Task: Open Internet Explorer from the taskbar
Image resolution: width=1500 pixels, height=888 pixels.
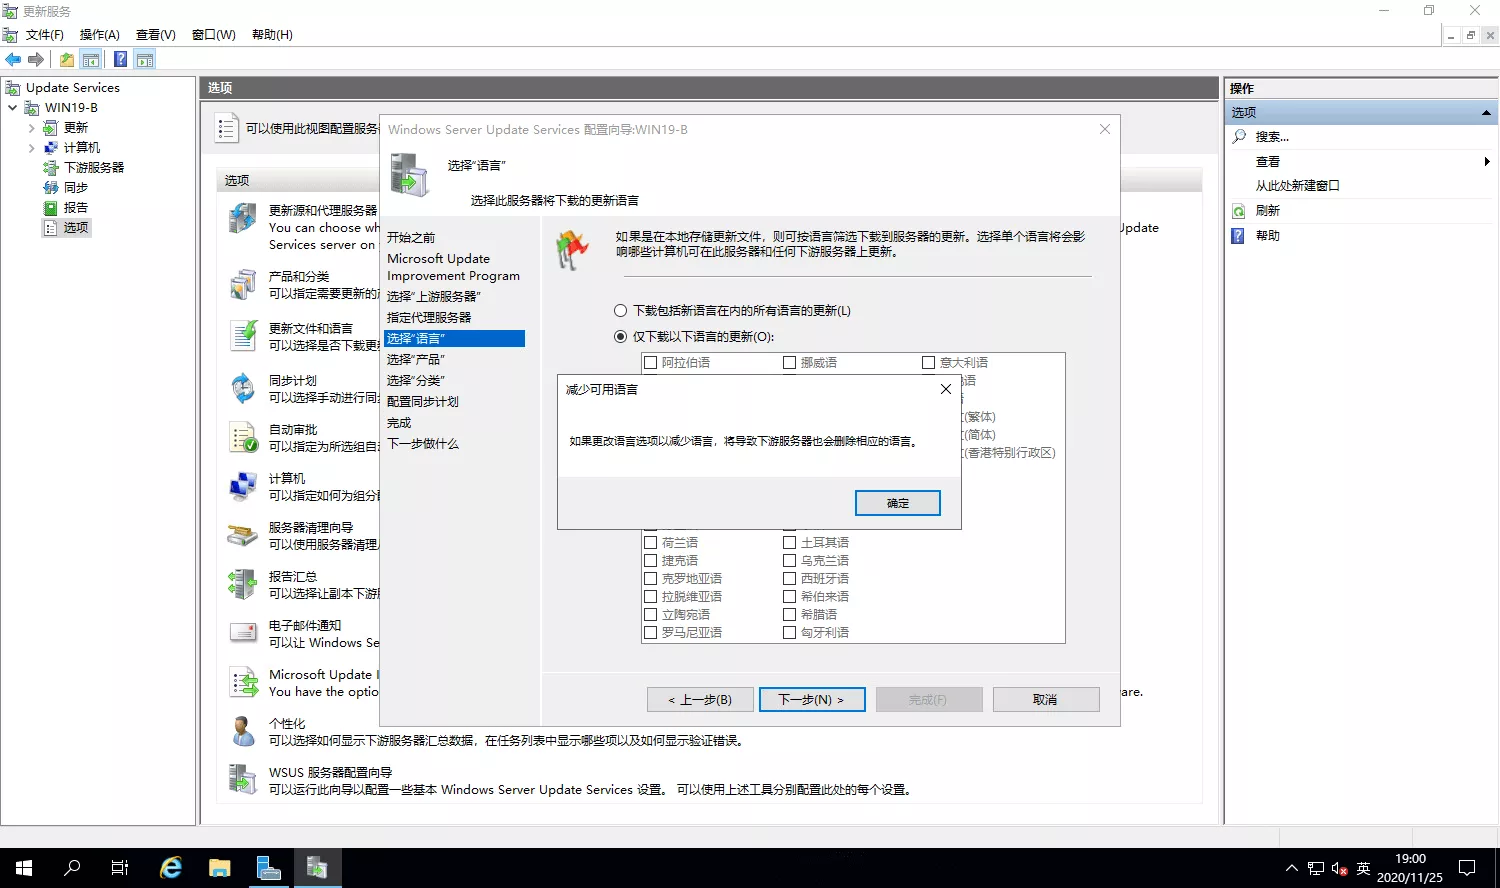Action: click(x=171, y=867)
